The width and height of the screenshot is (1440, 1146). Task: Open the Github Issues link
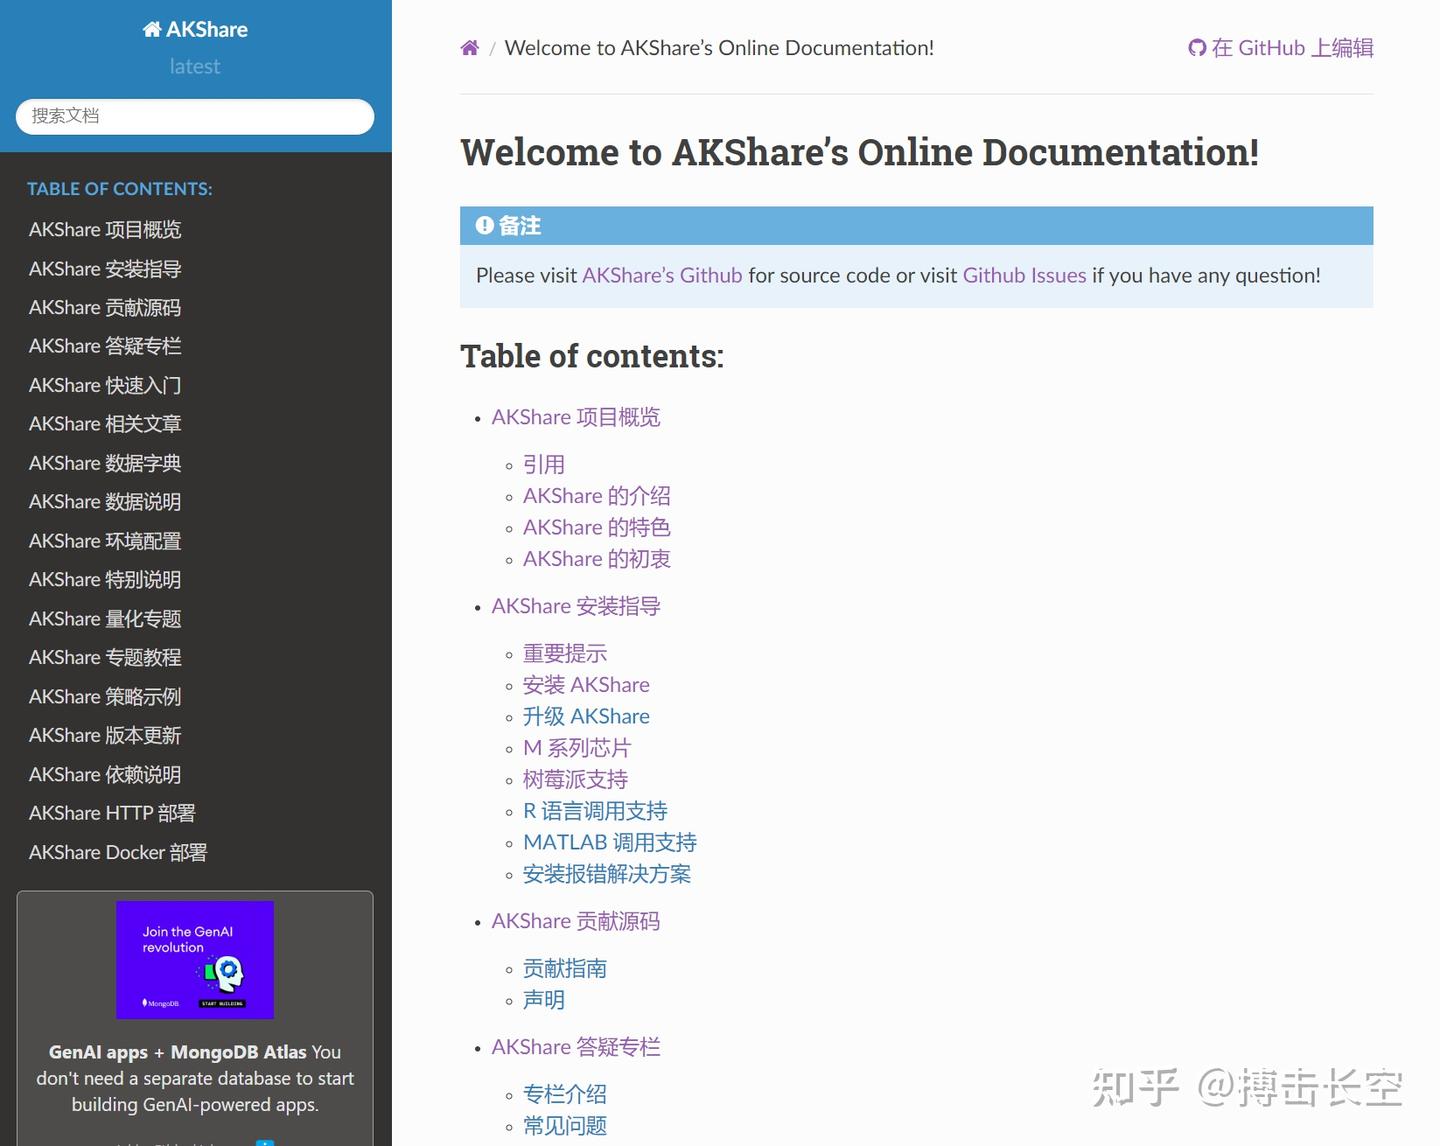coord(1024,275)
